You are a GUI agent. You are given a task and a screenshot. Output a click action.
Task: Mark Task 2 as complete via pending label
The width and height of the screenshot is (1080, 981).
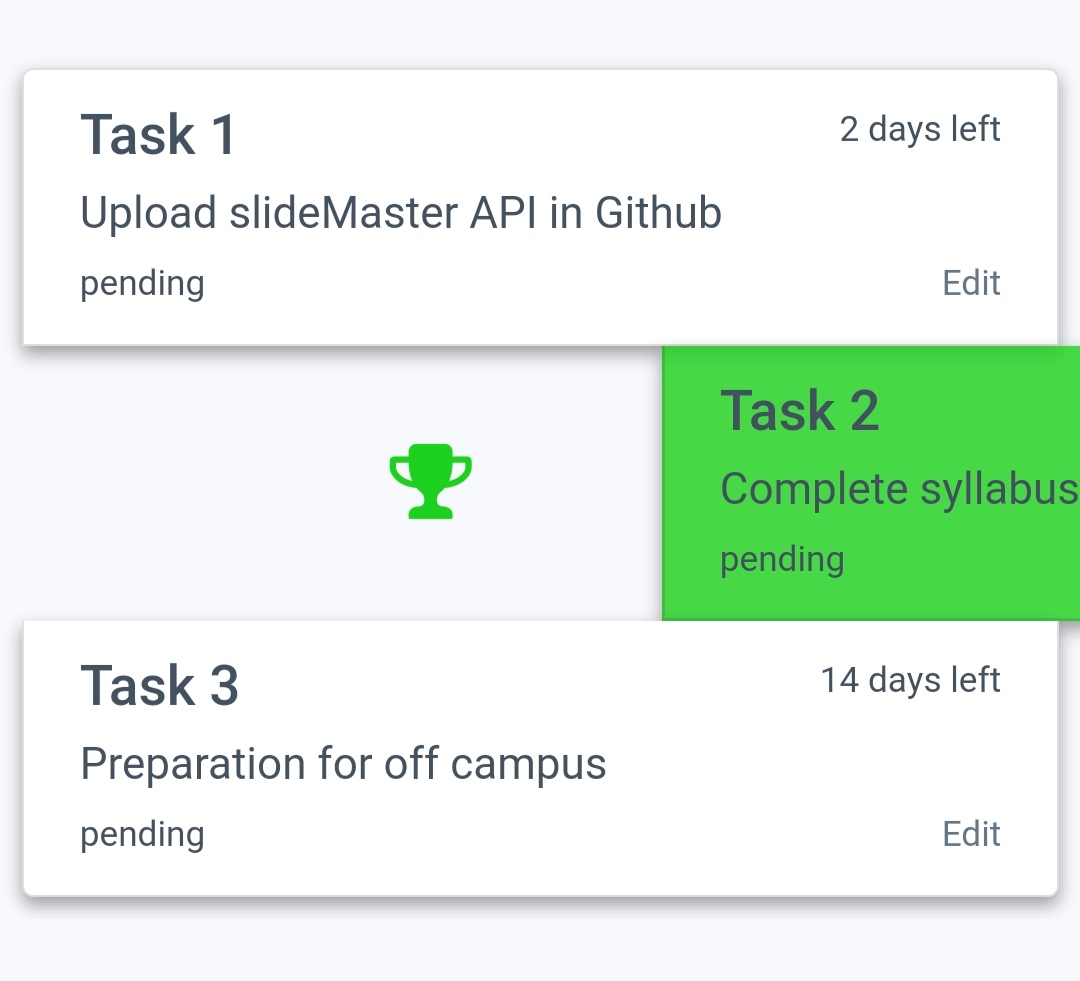[782, 559]
